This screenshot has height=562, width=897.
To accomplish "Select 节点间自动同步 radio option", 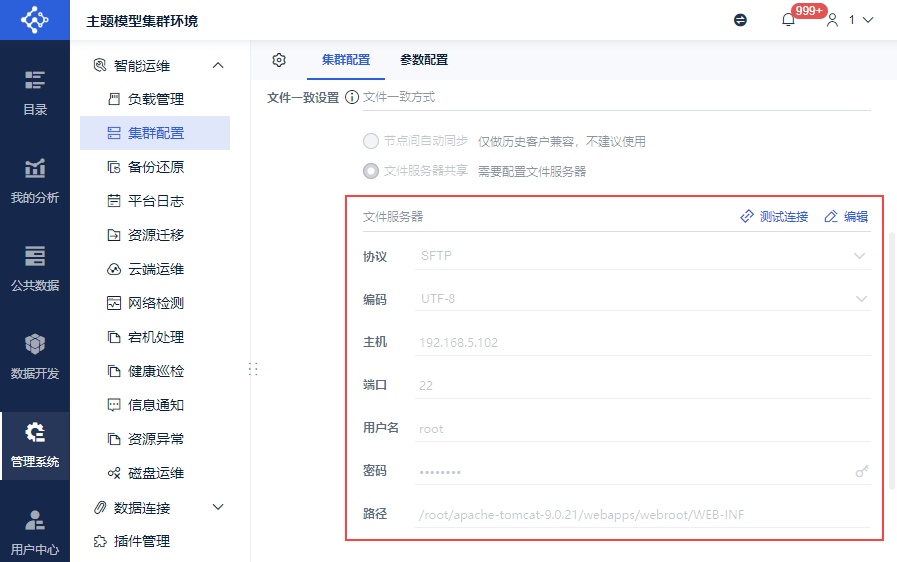I will 371,141.
